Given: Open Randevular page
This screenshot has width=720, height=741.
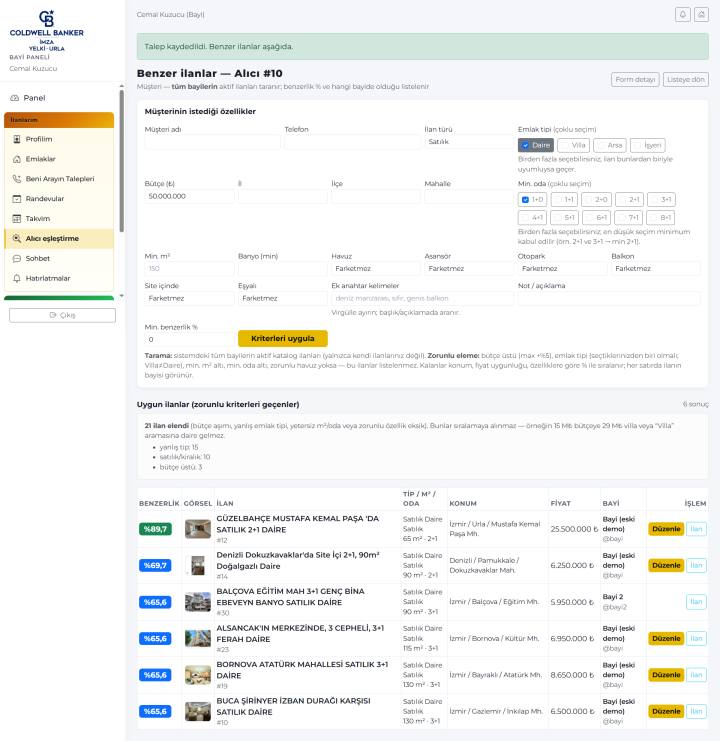Looking at the screenshot, I should coord(59,198).
